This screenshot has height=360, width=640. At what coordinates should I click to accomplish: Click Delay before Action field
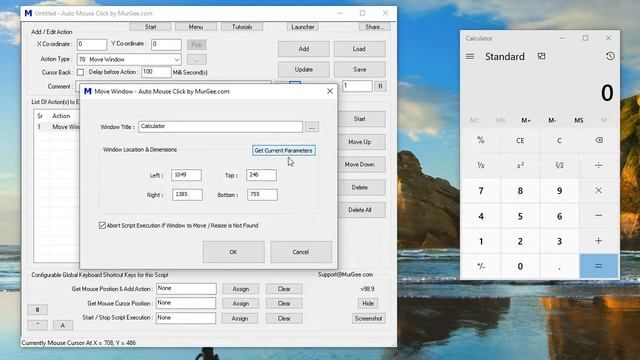[156, 72]
